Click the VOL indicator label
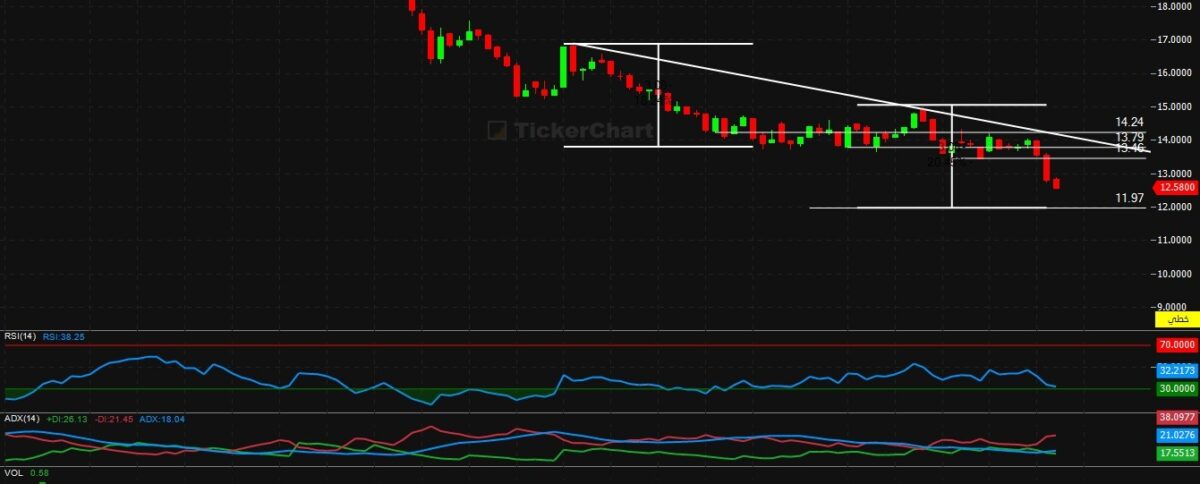This screenshot has height=484, width=1200. coord(14,473)
